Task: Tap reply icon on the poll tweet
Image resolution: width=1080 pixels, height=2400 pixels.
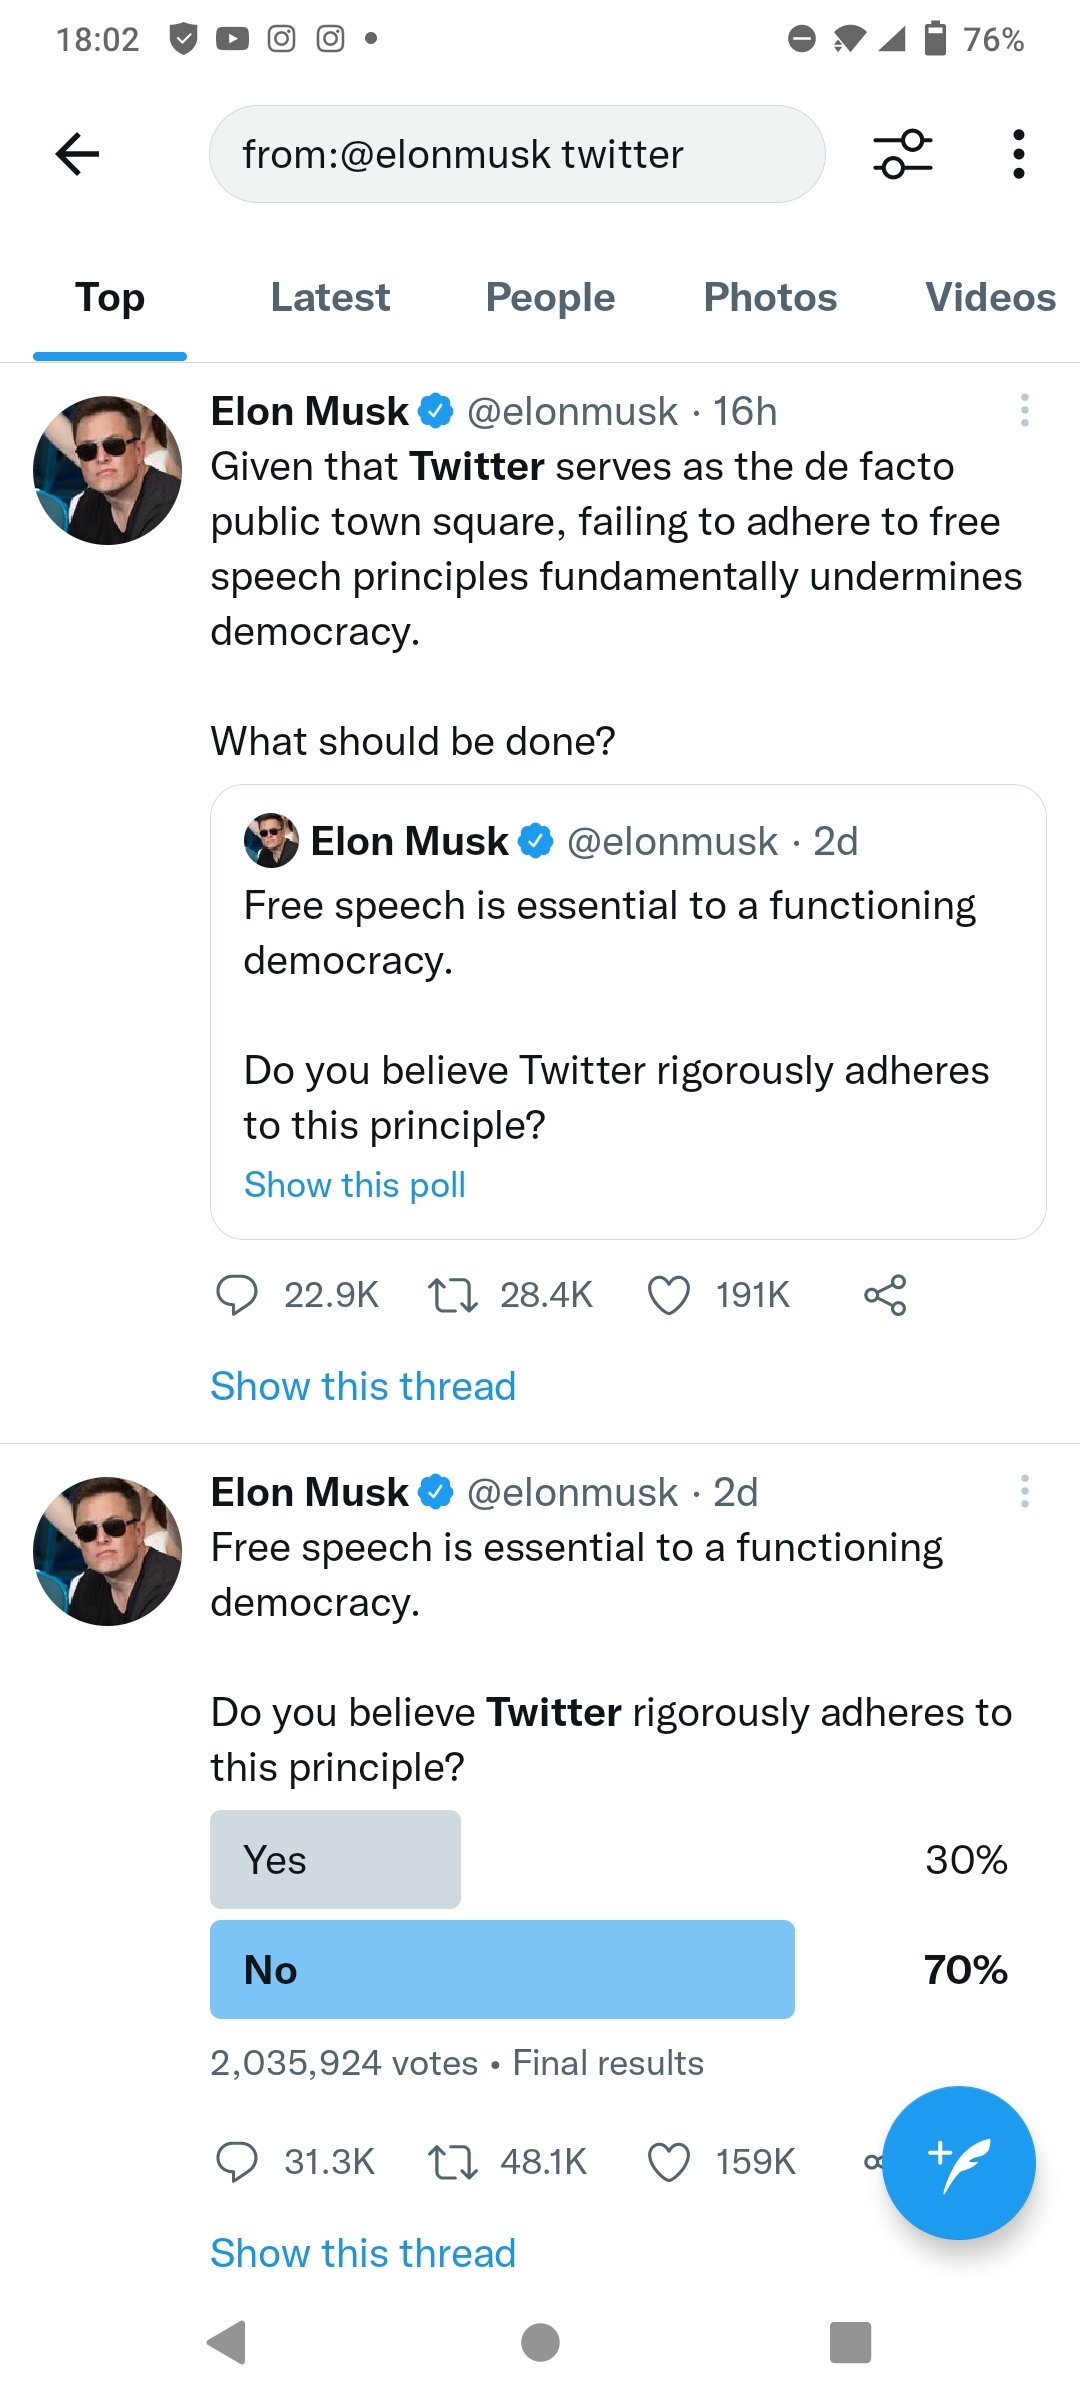Action: pyautogui.click(x=237, y=2162)
